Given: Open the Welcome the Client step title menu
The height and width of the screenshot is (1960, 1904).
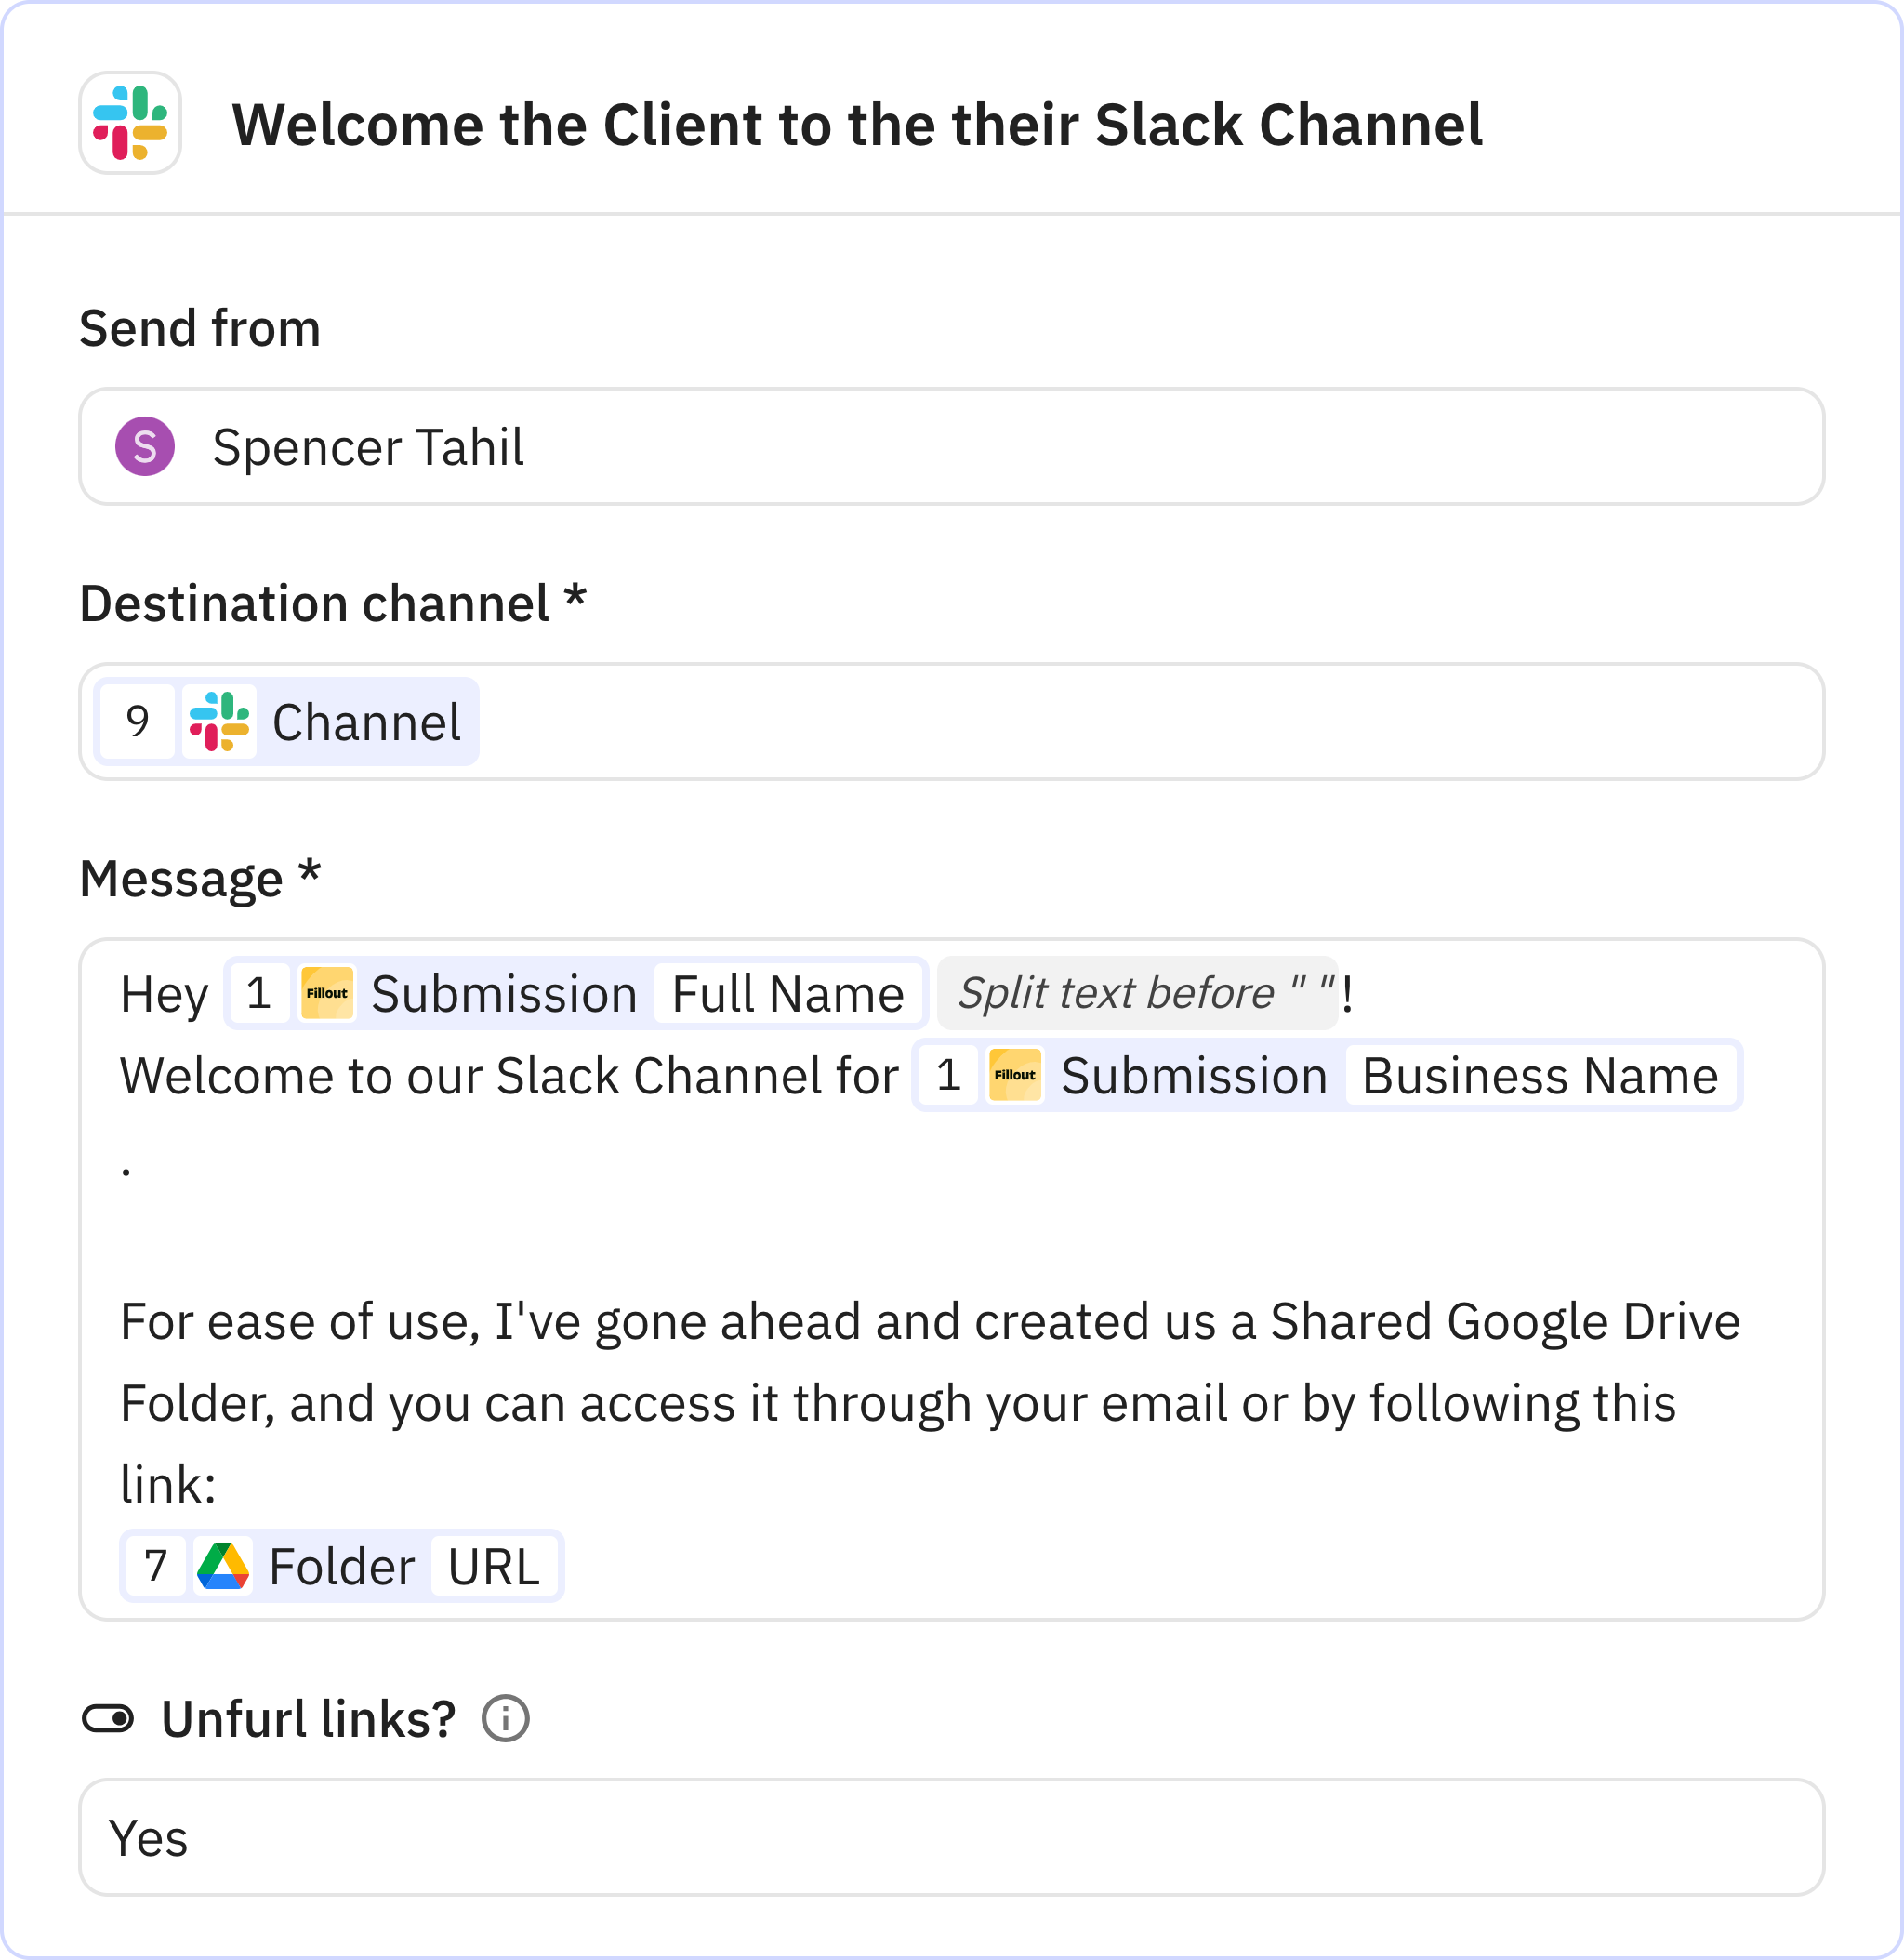Looking at the screenshot, I should click(858, 124).
